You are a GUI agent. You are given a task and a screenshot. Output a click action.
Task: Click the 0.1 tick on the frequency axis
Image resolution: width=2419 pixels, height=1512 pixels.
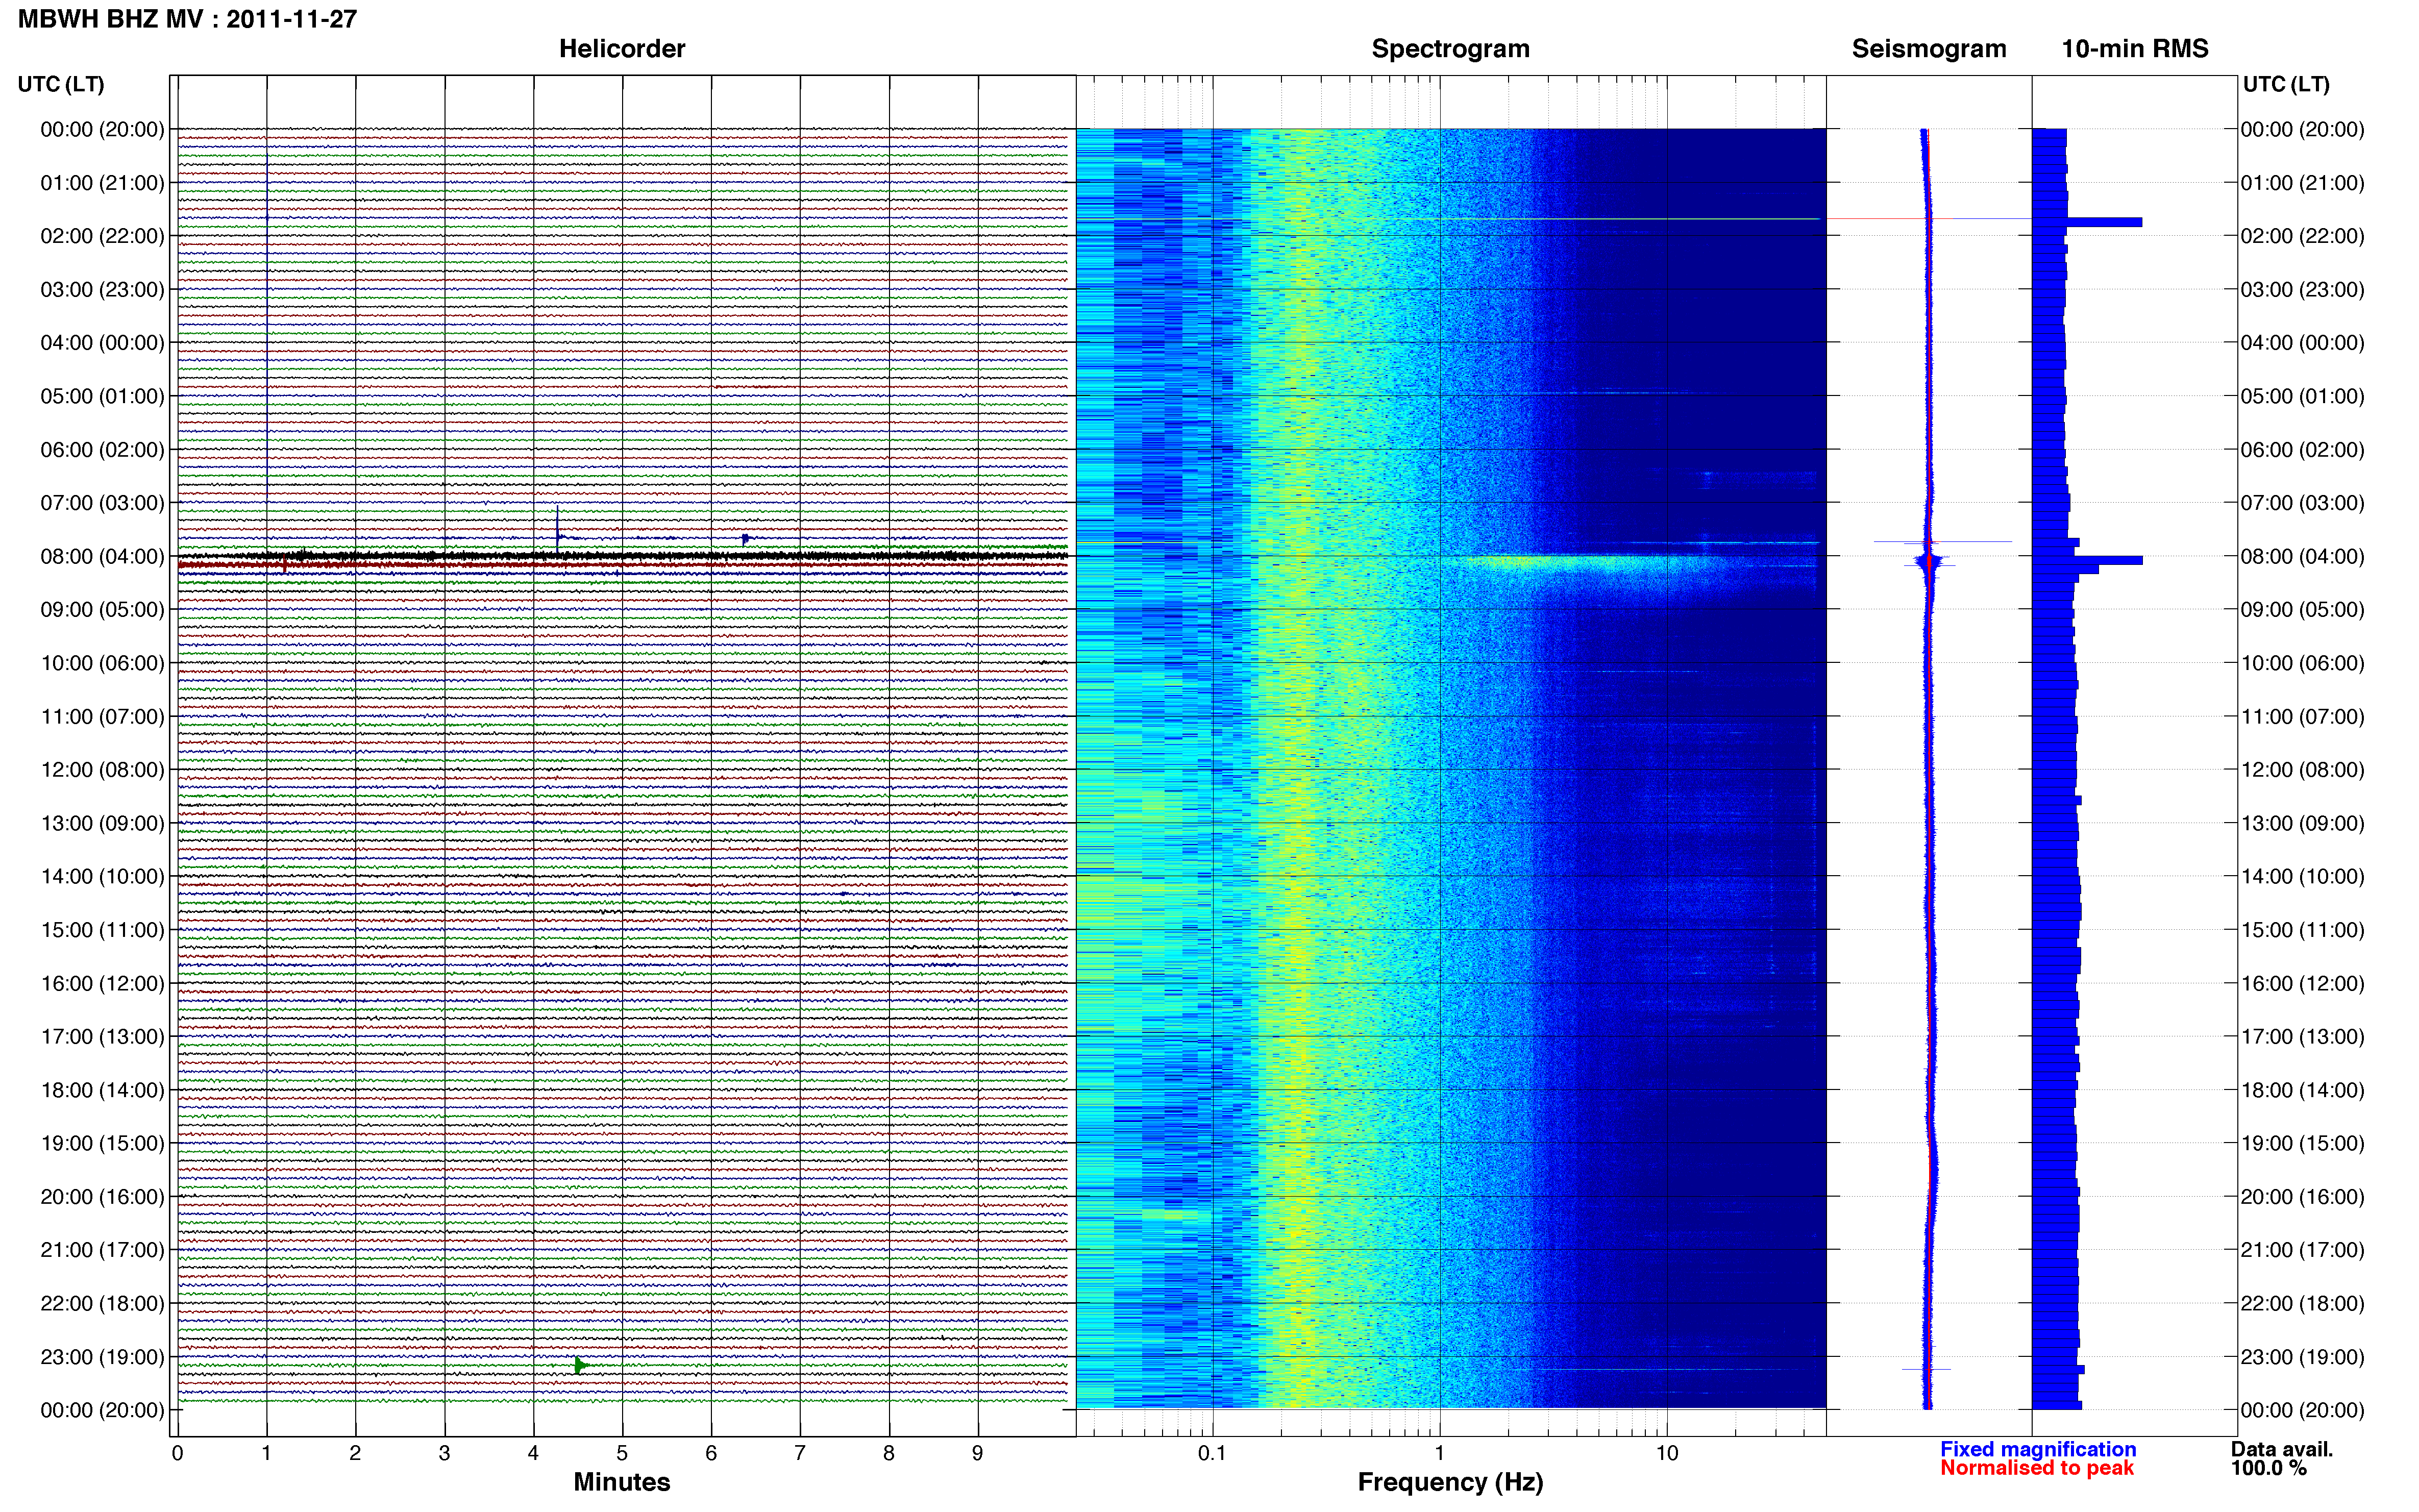pyautogui.click(x=1212, y=1453)
